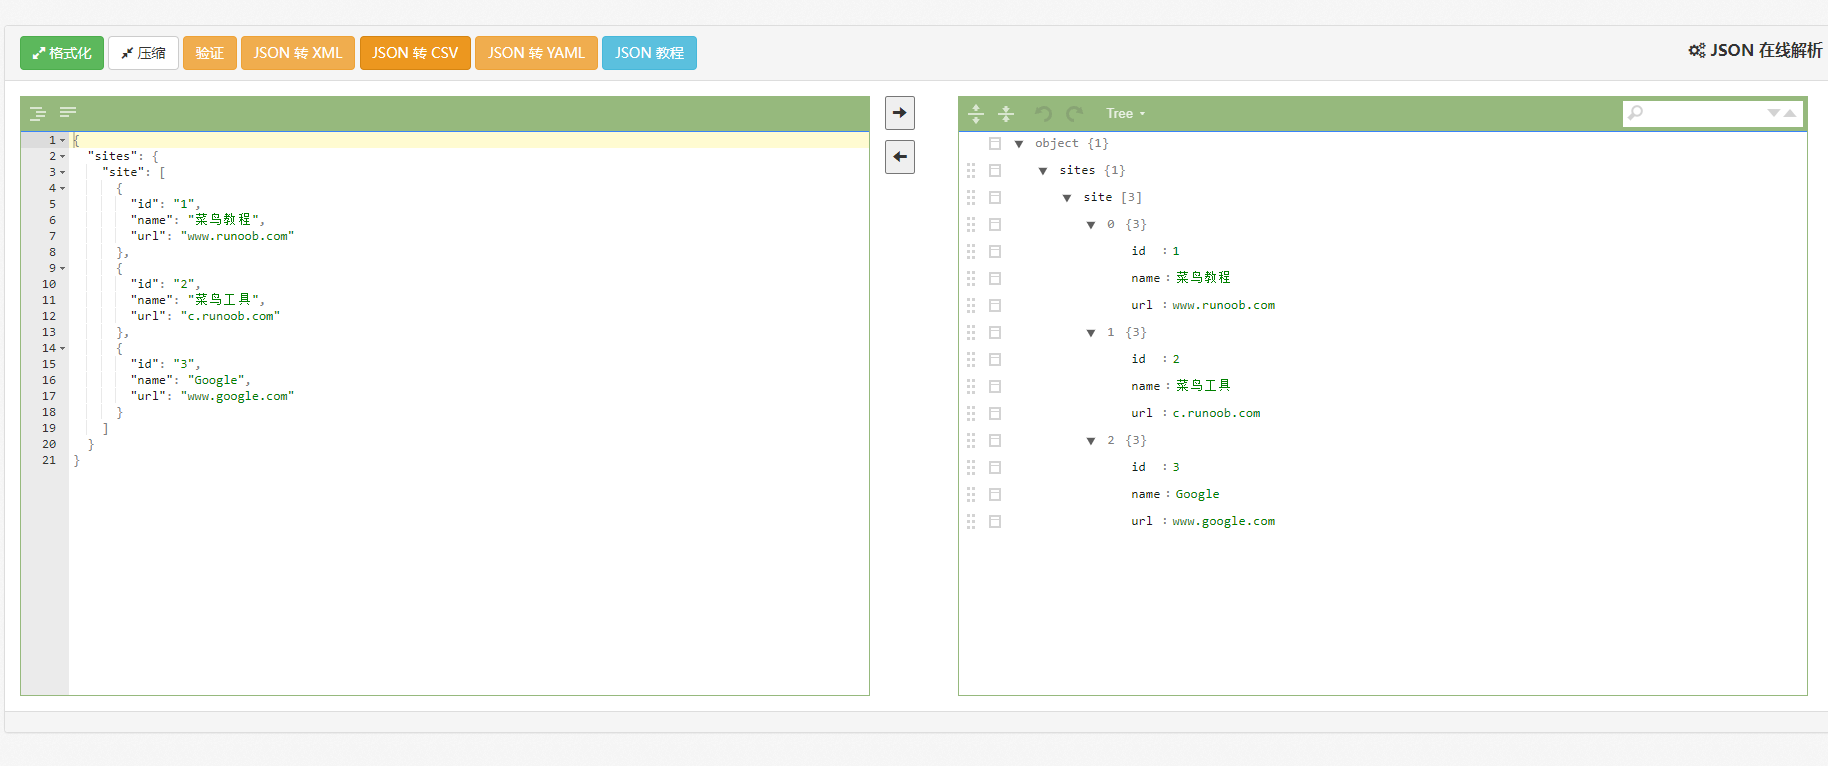Screen dimensions: 1828x766
Task: Open actions menu box for object row
Action: coord(995,144)
